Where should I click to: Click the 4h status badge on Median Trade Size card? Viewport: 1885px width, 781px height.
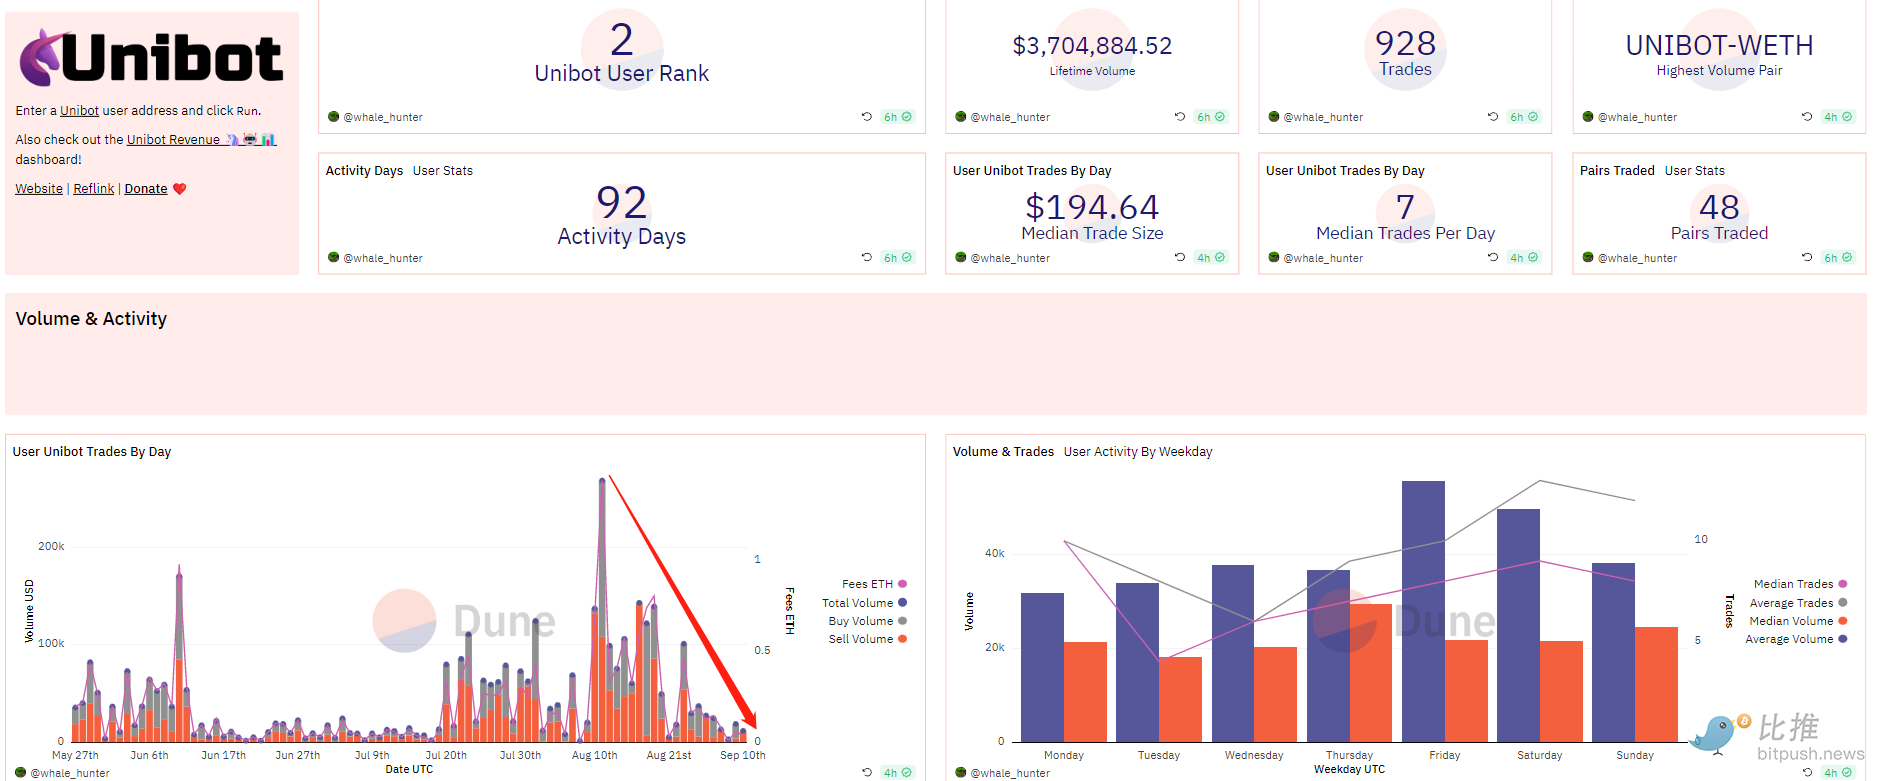point(1211,258)
